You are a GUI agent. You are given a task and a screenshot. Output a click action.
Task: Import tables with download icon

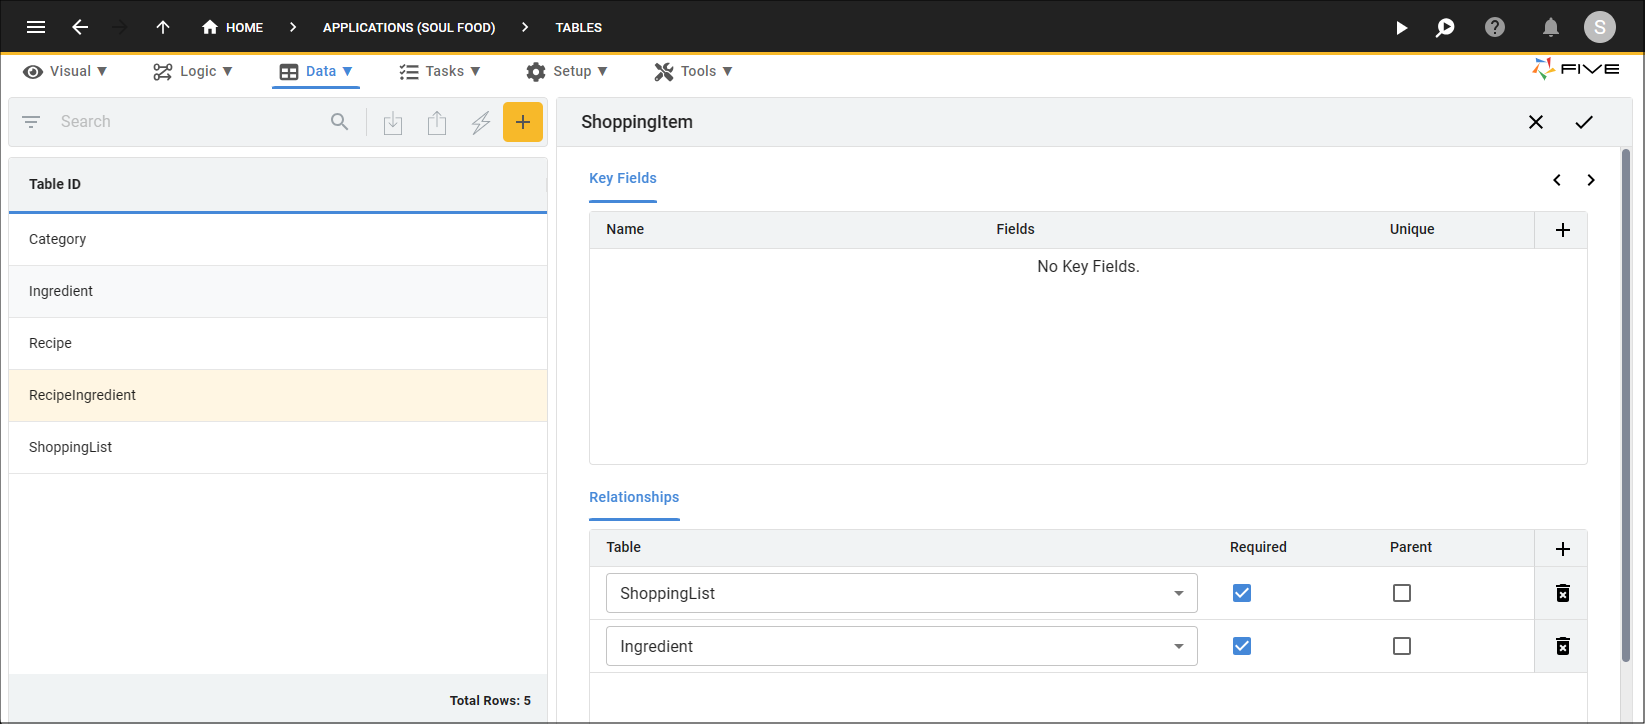tap(393, 123)
